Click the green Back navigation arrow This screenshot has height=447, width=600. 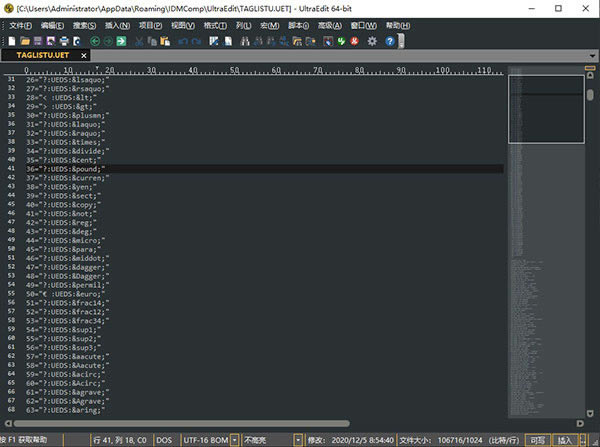(95, 41)
